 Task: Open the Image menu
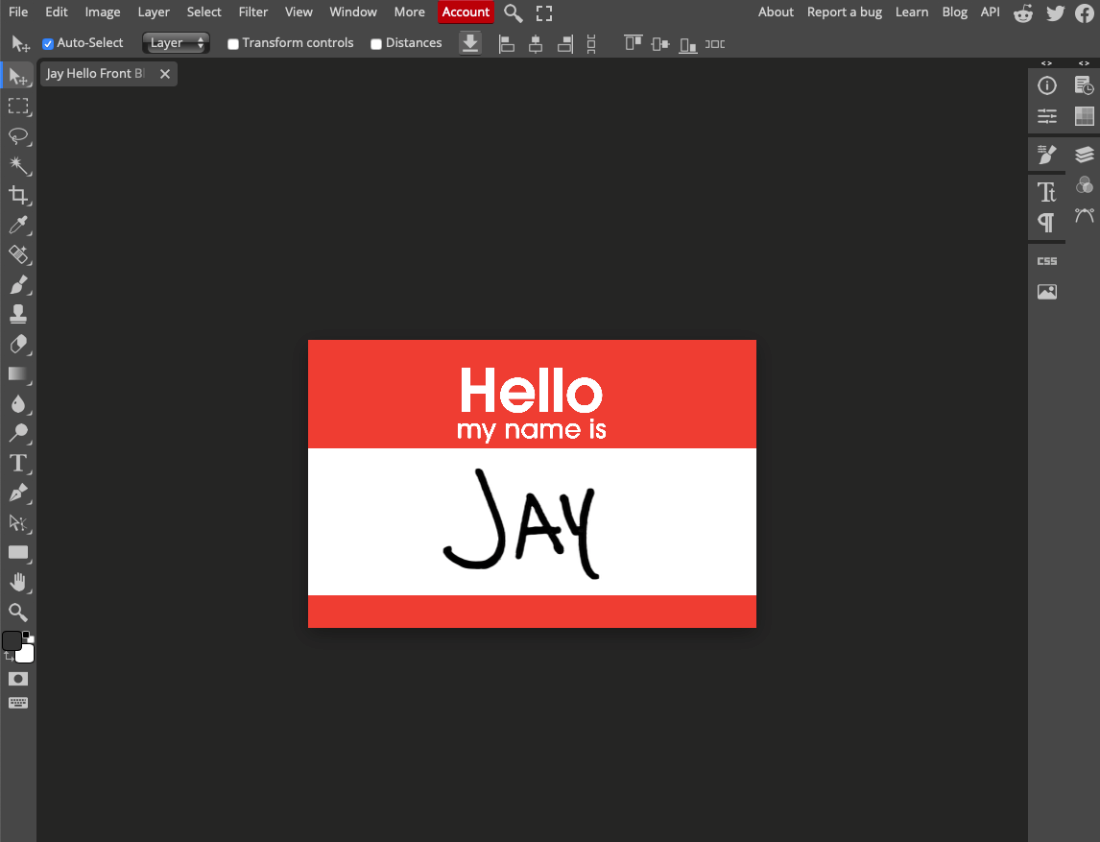(x=102, y=12)
